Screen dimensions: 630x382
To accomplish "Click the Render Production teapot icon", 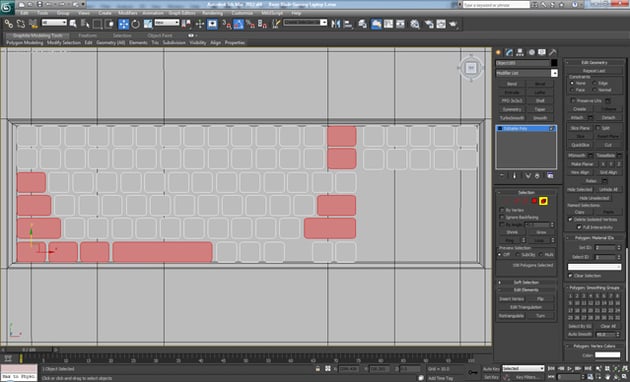I will pos(453,24).
